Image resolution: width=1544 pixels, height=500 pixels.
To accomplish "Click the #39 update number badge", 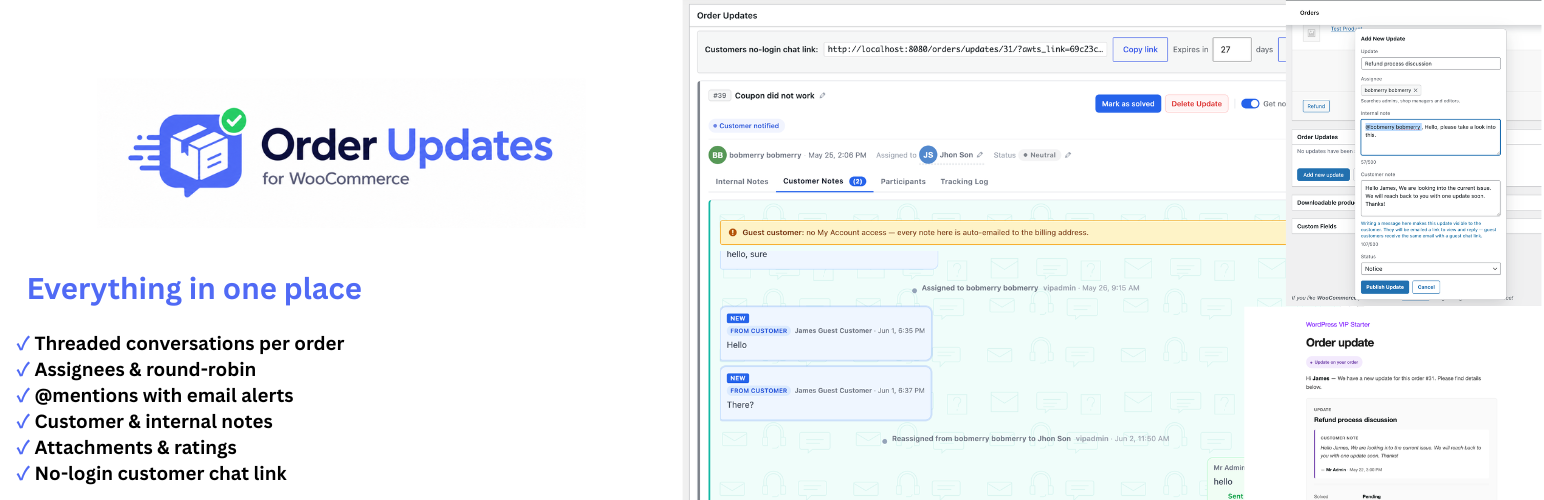I will (x=719, y=96).
